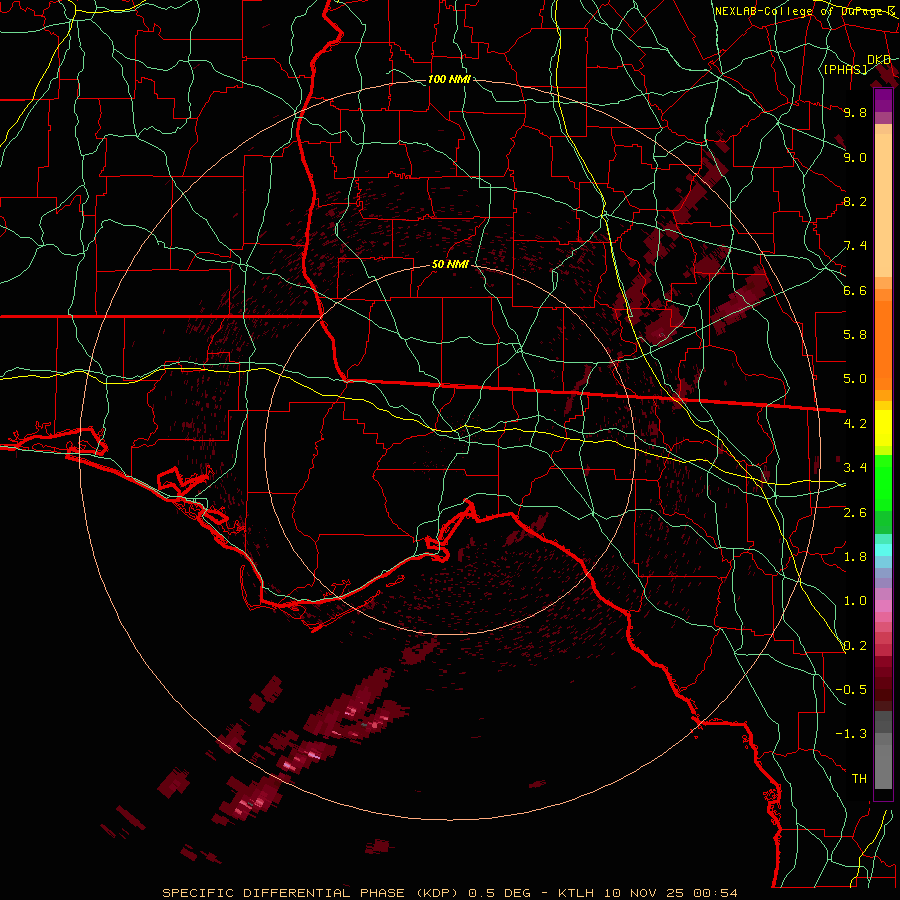Pick the pink segment of the color bar
The width and height of the screenshot is (900, 900).
click(883, 606)
